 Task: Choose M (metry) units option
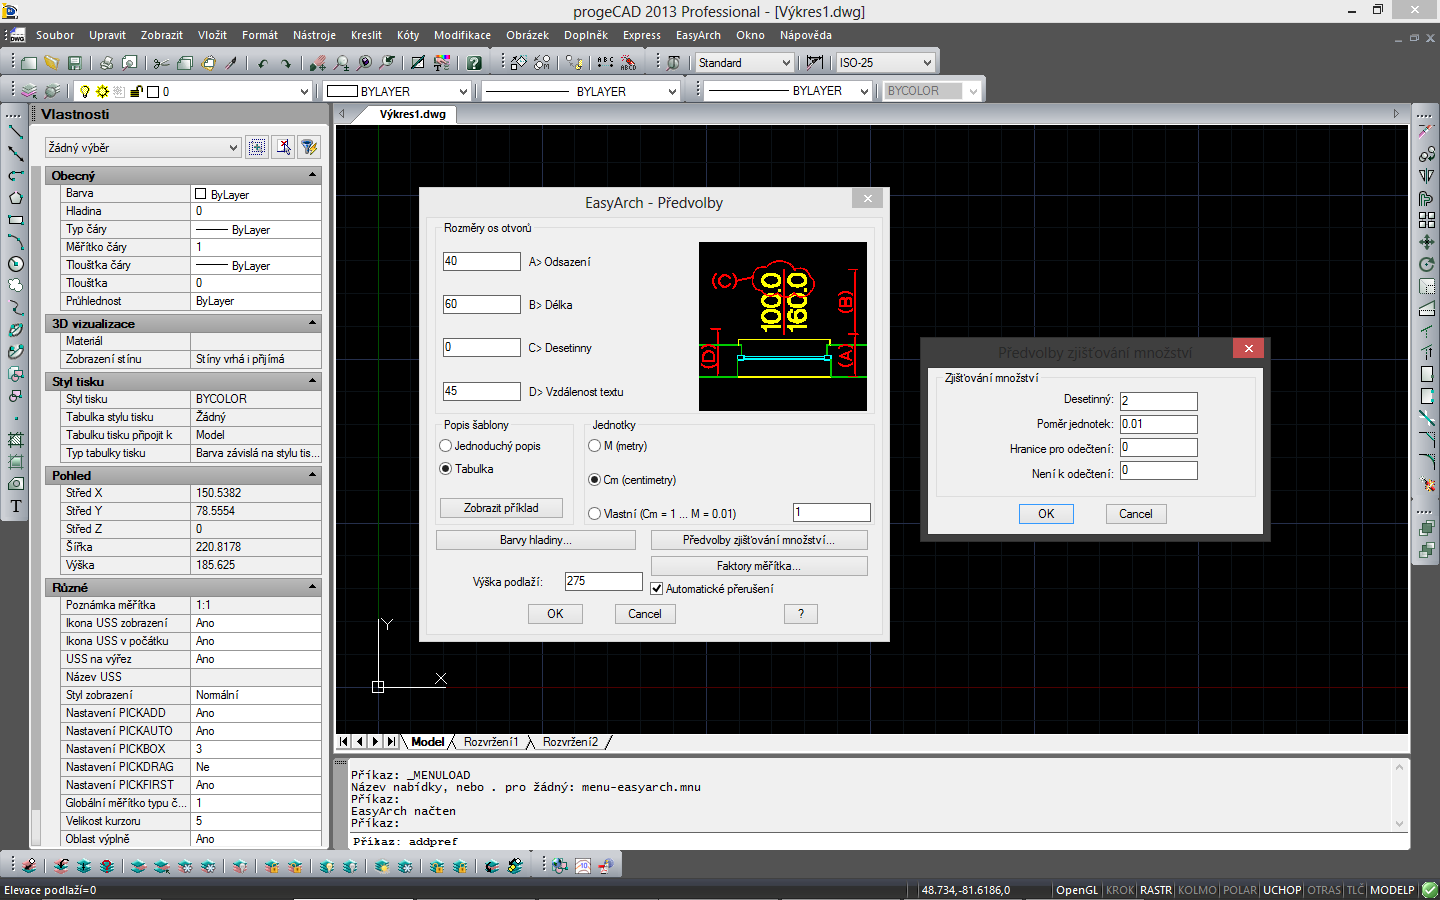pyautogui.click(x=595, y=446)
